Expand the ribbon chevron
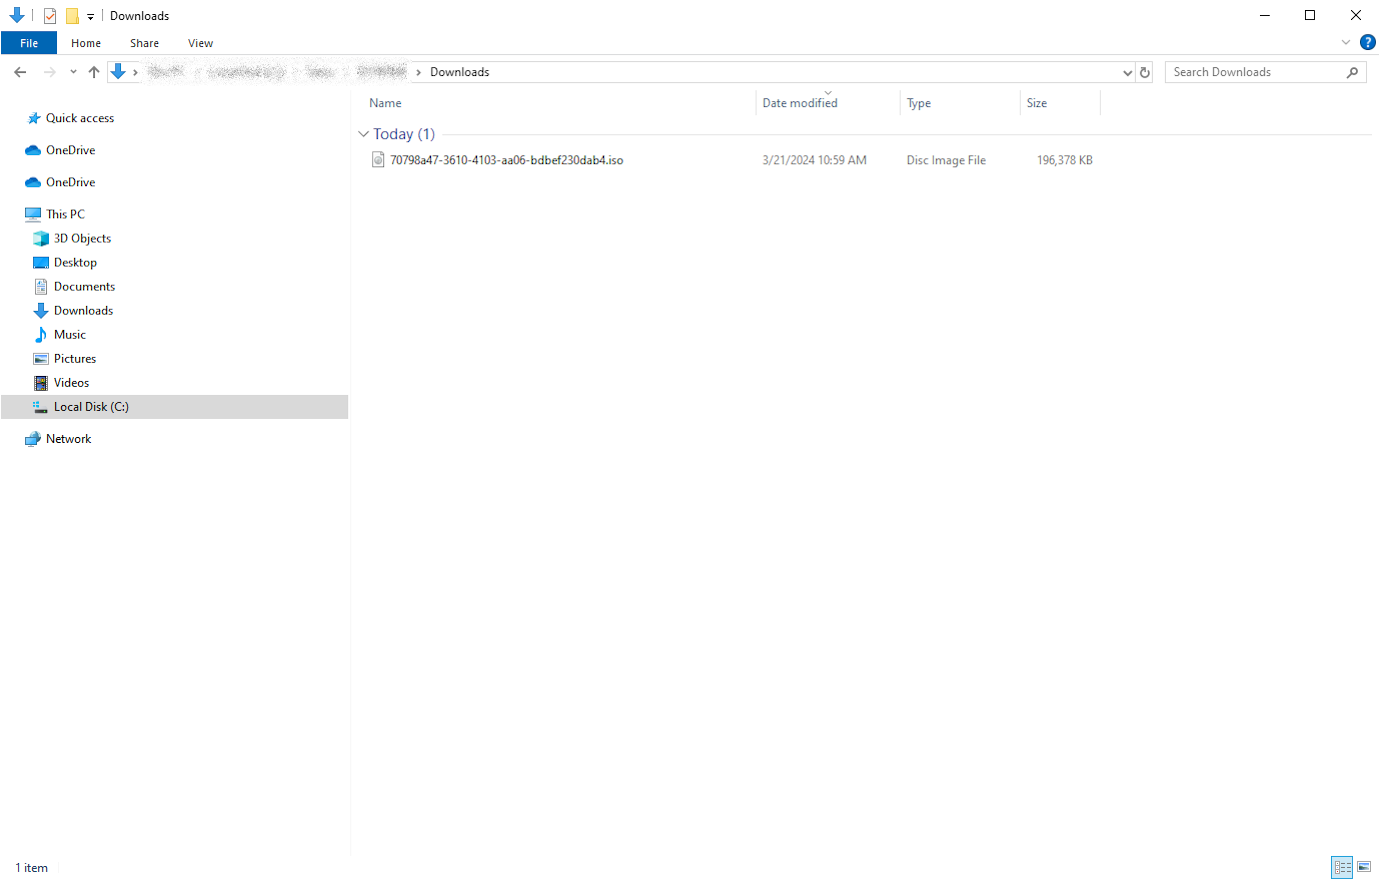 click(1346, 42)
